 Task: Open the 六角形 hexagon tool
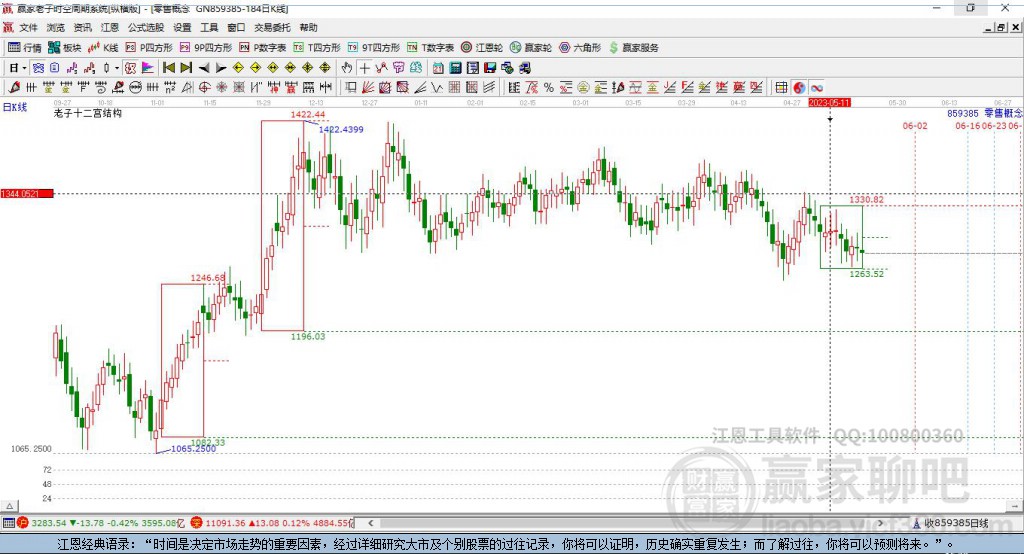(580, 48)
